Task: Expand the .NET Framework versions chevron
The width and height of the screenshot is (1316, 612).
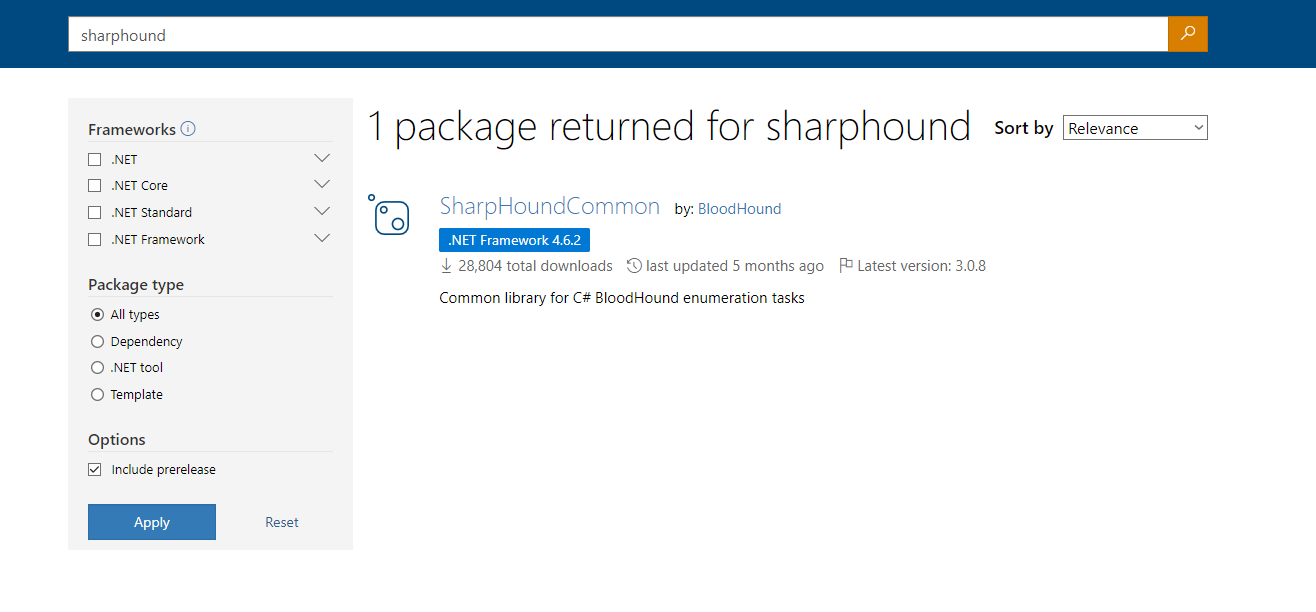Action: coord(322,239)
